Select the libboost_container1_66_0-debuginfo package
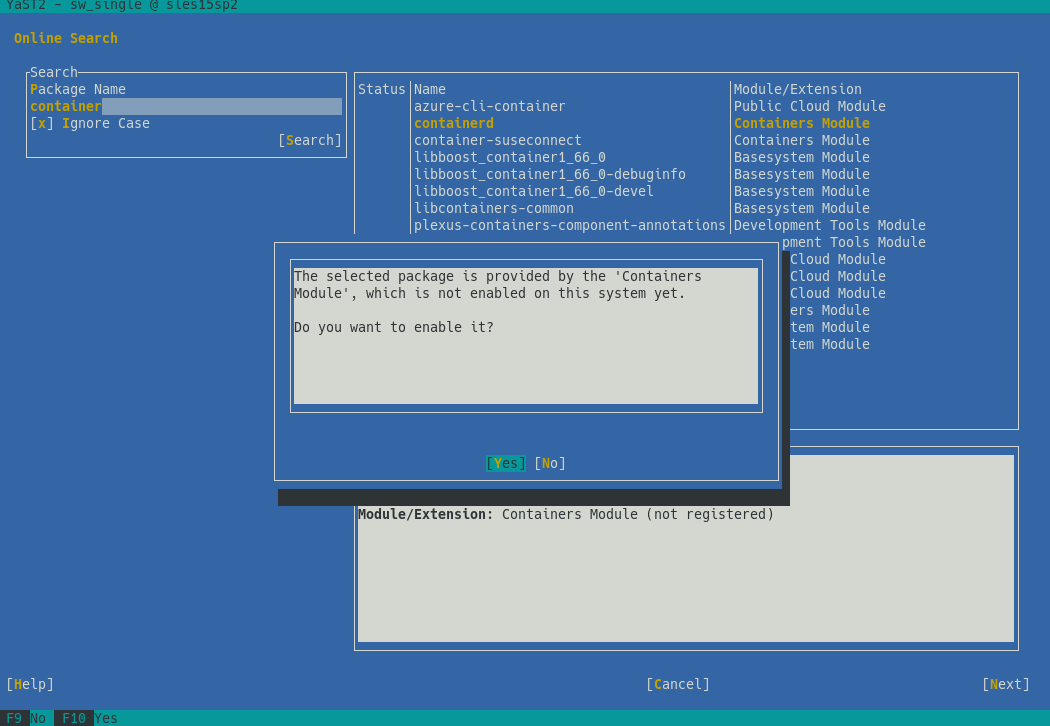Viewport: 1050px width, 726px height. (x=549, y=174)
